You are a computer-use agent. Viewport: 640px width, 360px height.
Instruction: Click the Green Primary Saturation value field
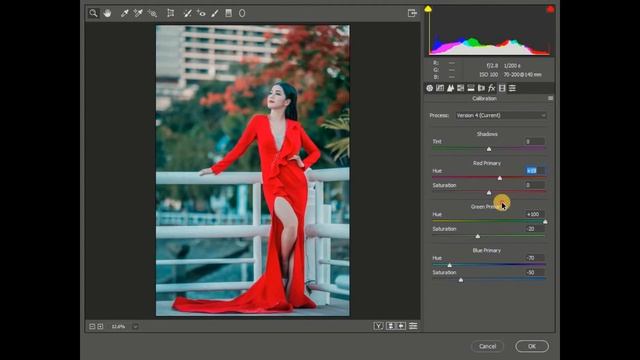[x=534, y=229]
